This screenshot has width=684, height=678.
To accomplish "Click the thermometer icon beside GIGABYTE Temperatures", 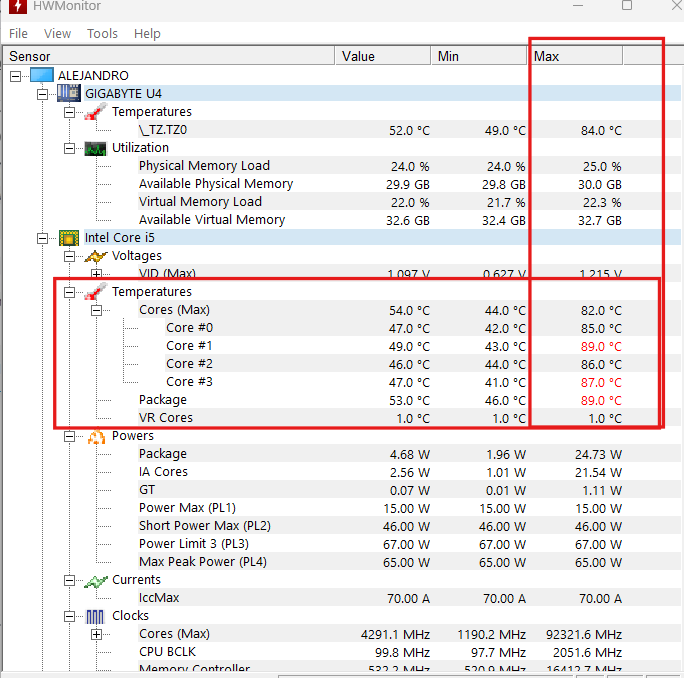I will point(96,111).
